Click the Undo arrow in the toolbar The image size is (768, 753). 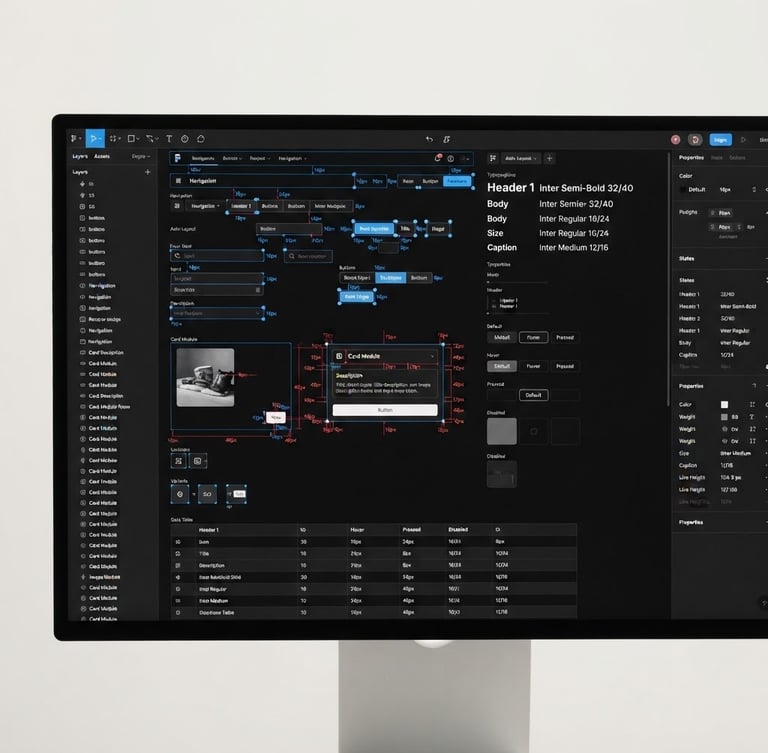[x=429, y=139]
